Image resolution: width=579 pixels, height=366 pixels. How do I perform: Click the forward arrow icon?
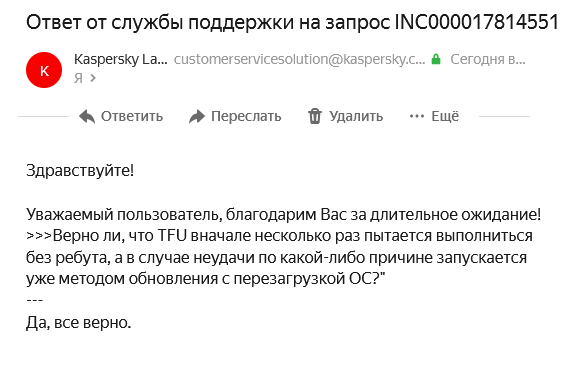pyautogui.click(x=197, y=117)
